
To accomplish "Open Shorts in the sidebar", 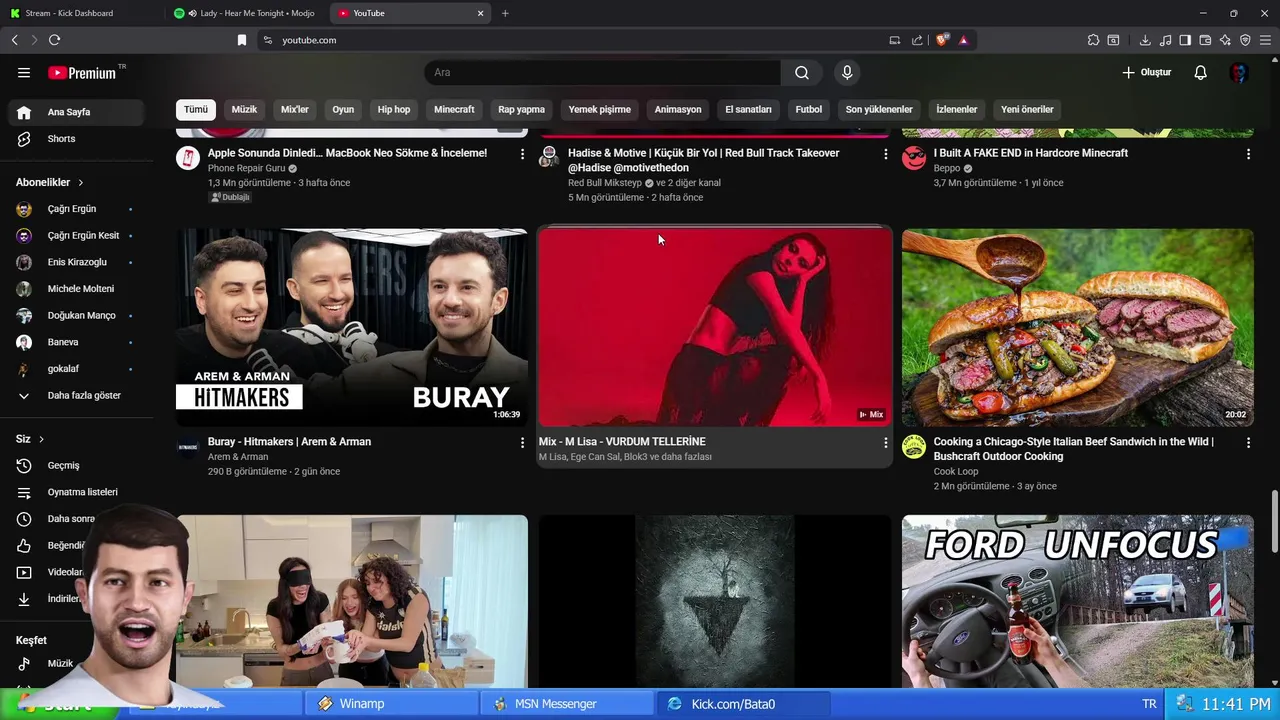I will [x=77, y=139].
